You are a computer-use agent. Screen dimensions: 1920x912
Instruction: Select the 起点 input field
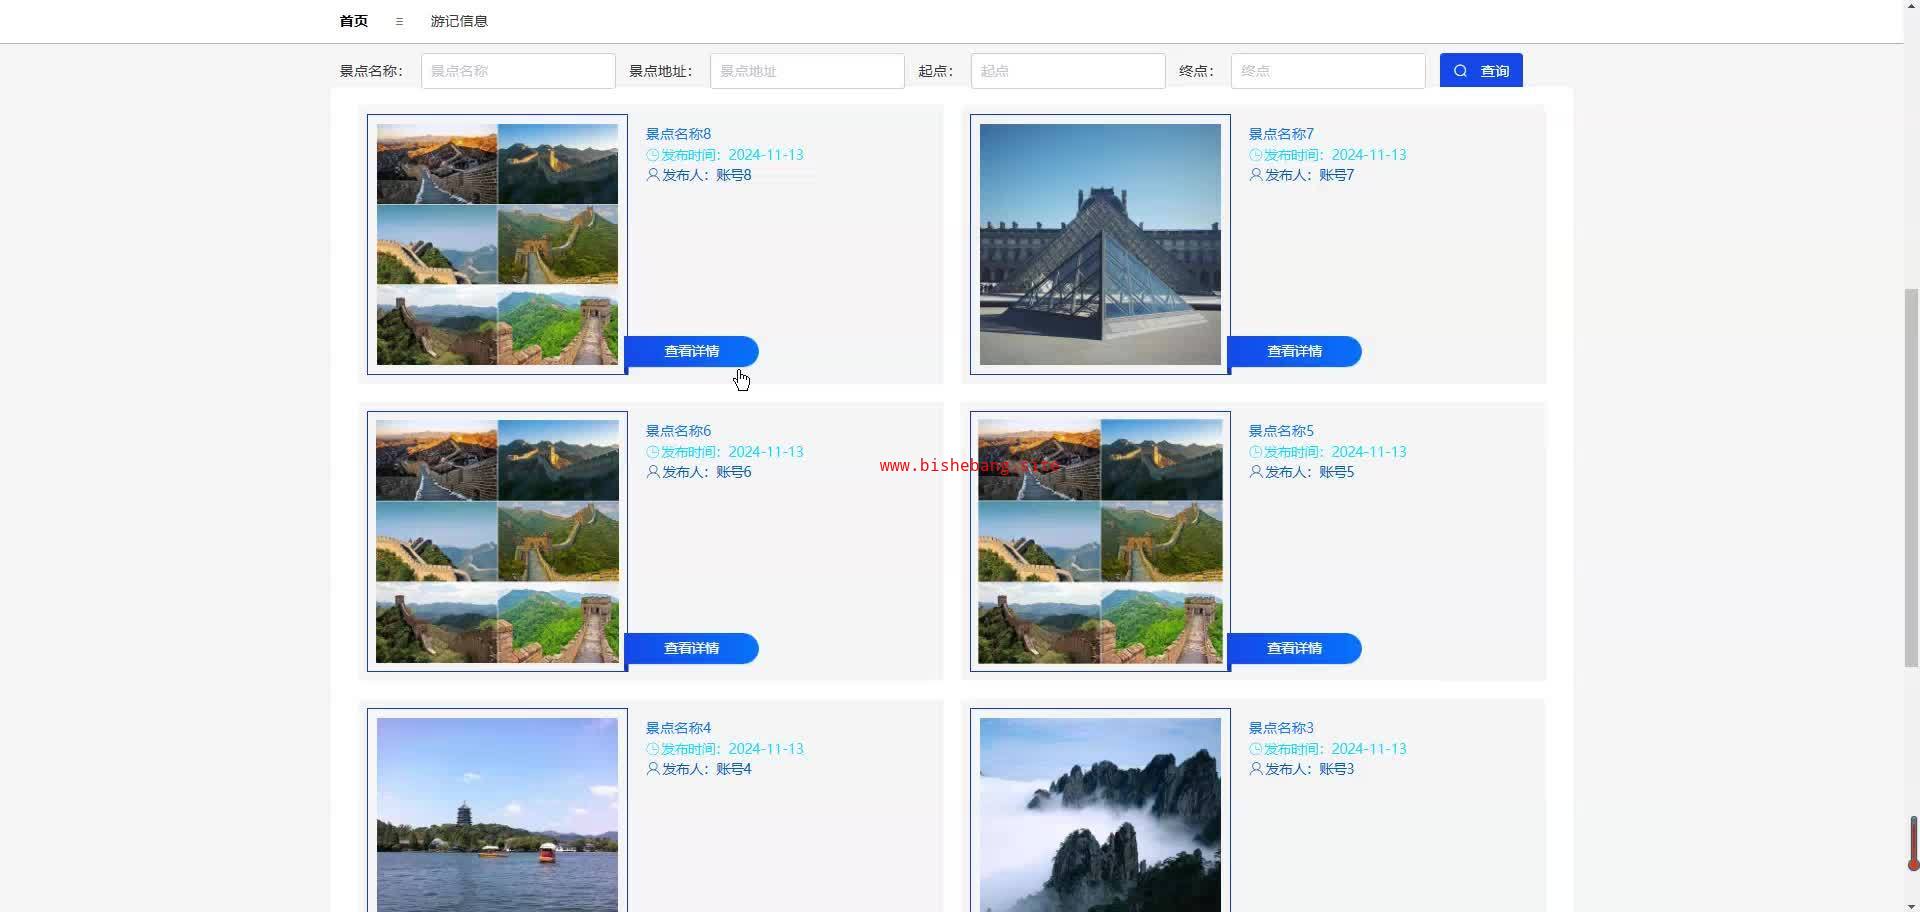1067,71
